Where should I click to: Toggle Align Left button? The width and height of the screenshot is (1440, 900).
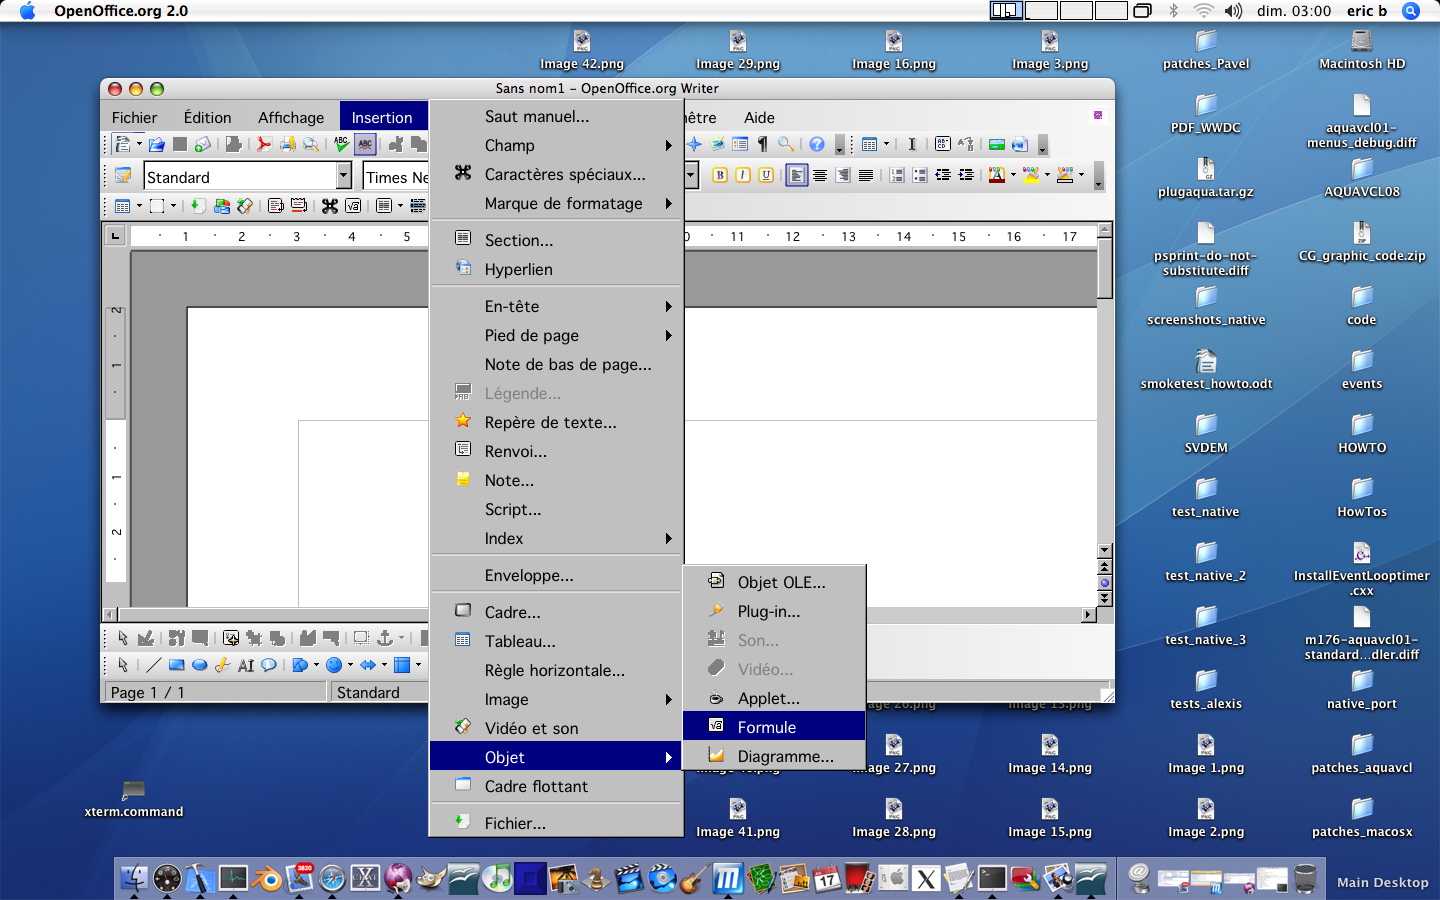[797, 175]
